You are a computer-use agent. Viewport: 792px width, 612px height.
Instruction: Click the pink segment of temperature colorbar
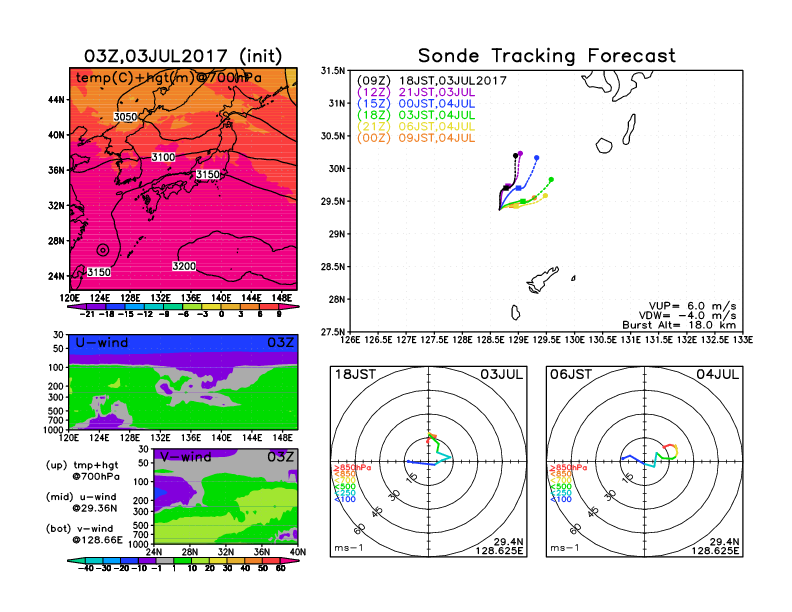click(x=290, y=307)
